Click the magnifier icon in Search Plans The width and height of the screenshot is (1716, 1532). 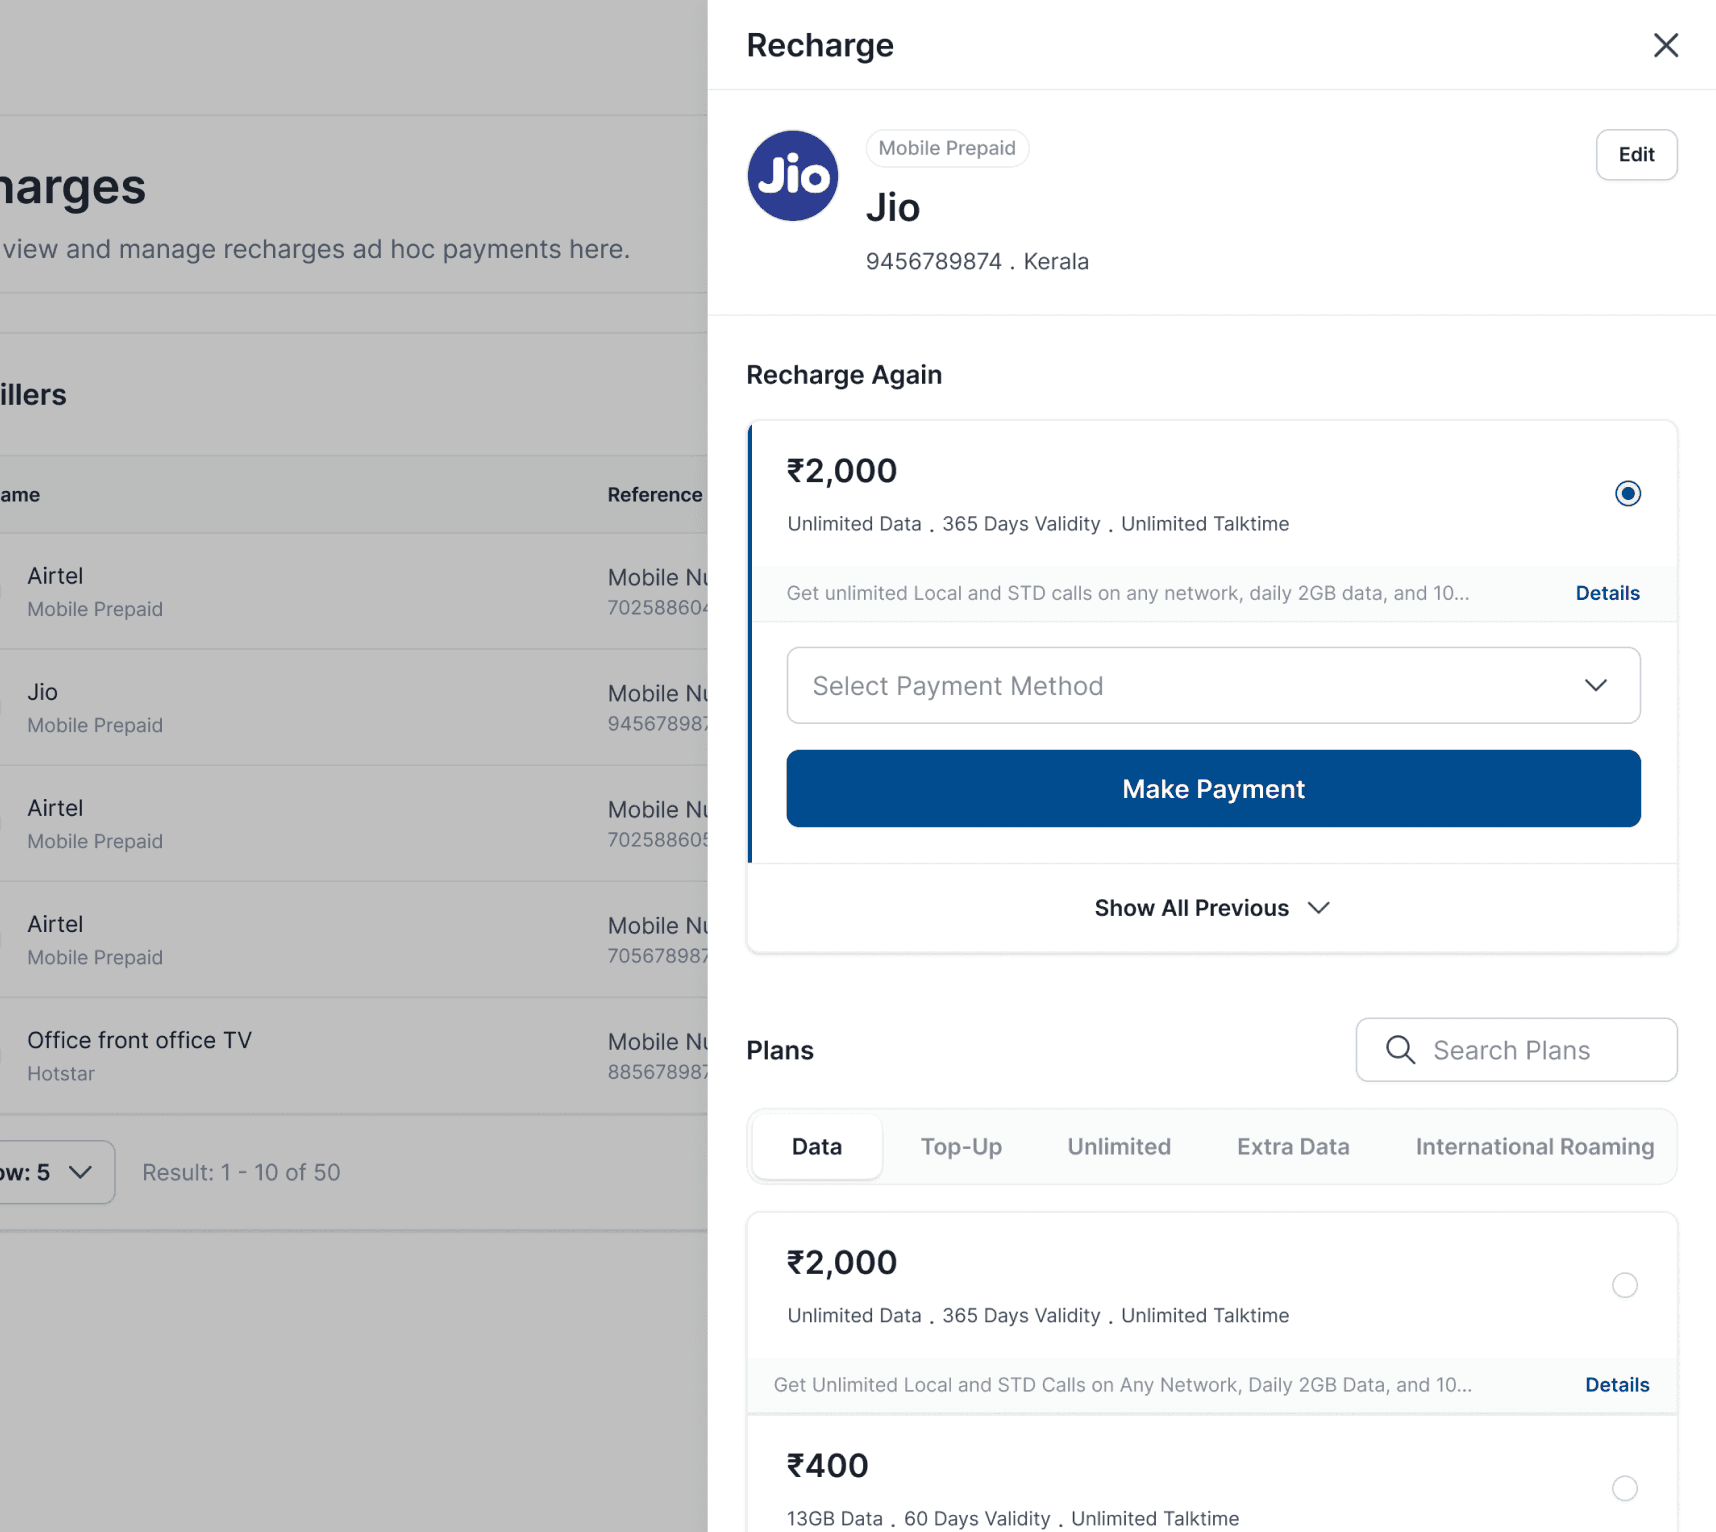tap(1400, 1050)
